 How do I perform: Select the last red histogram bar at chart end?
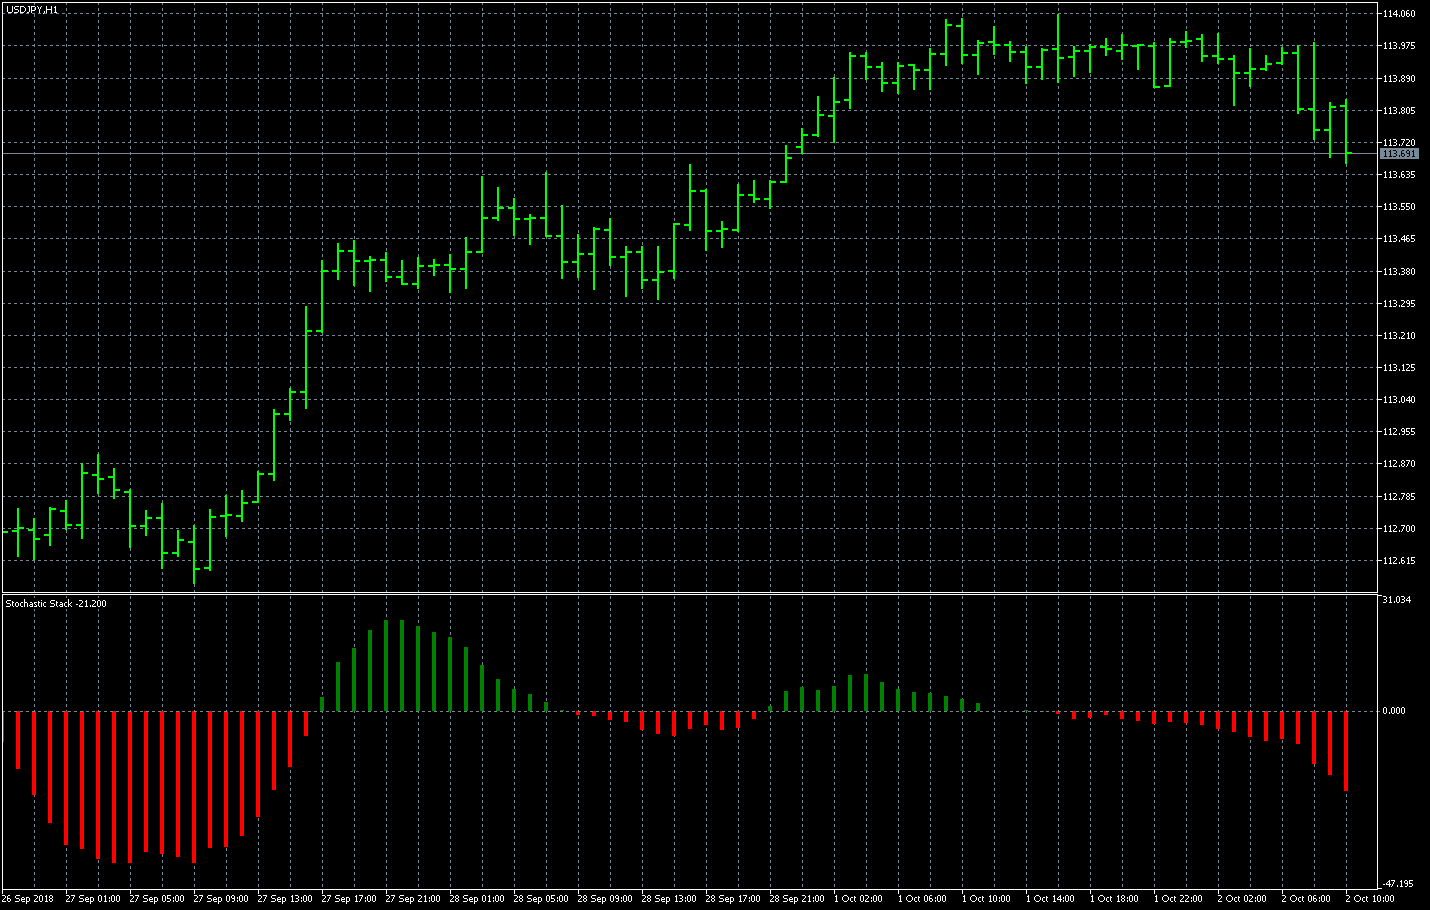pos(1346,751)
